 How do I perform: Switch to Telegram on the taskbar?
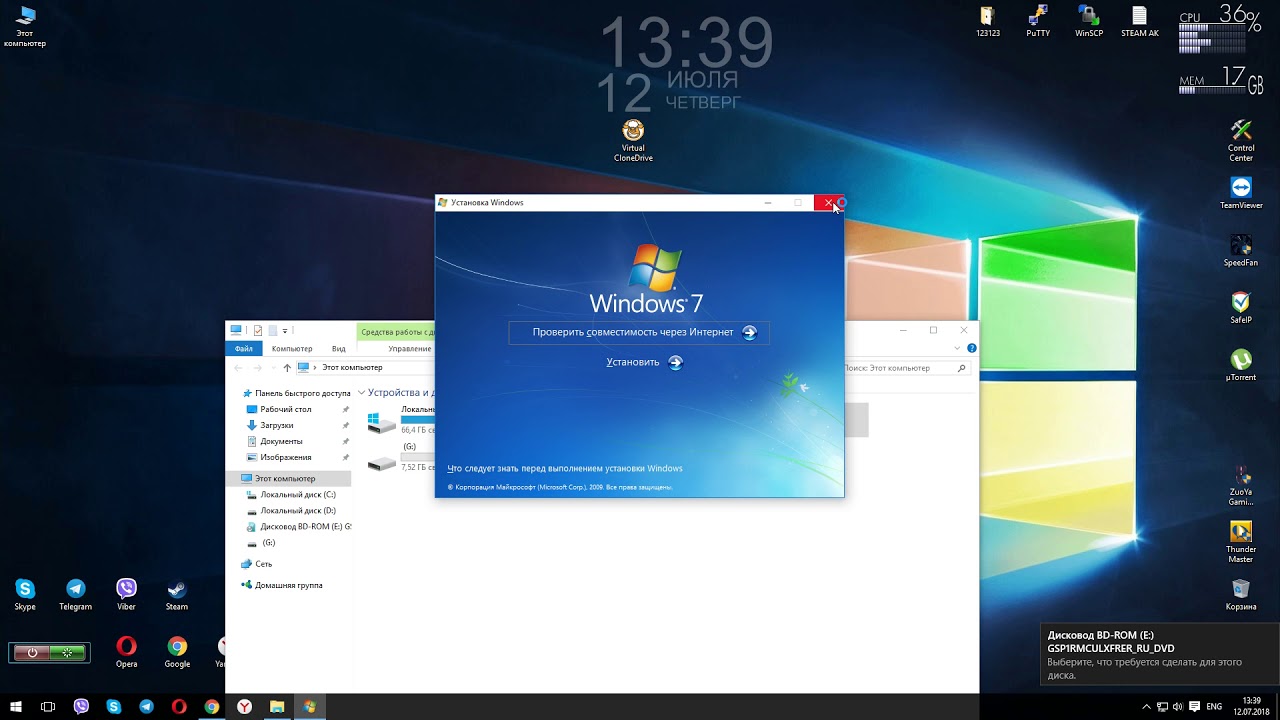[x=147, y=707]
